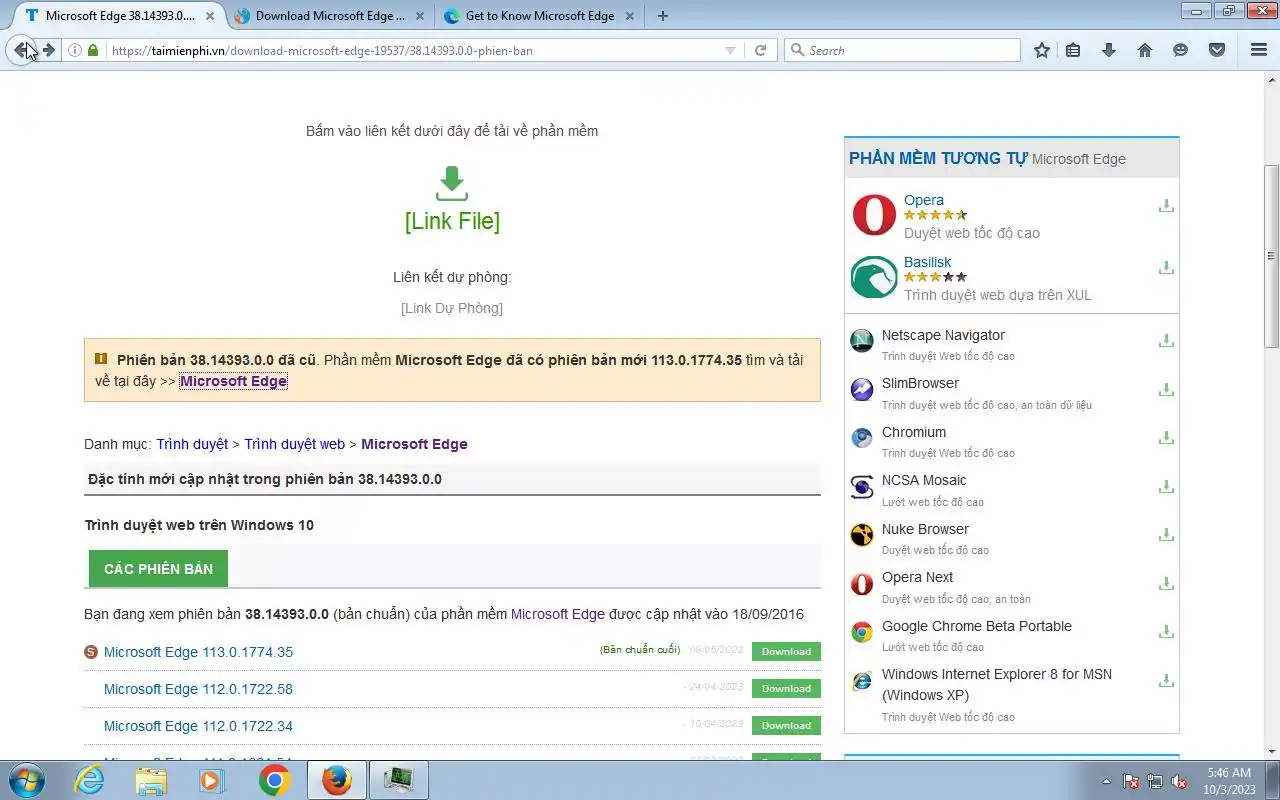Open the Pocket icon in the toolbar

point(1217,50)
